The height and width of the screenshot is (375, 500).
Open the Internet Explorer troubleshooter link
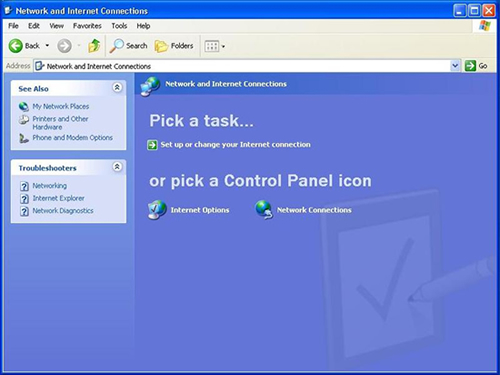pos(58,198)
